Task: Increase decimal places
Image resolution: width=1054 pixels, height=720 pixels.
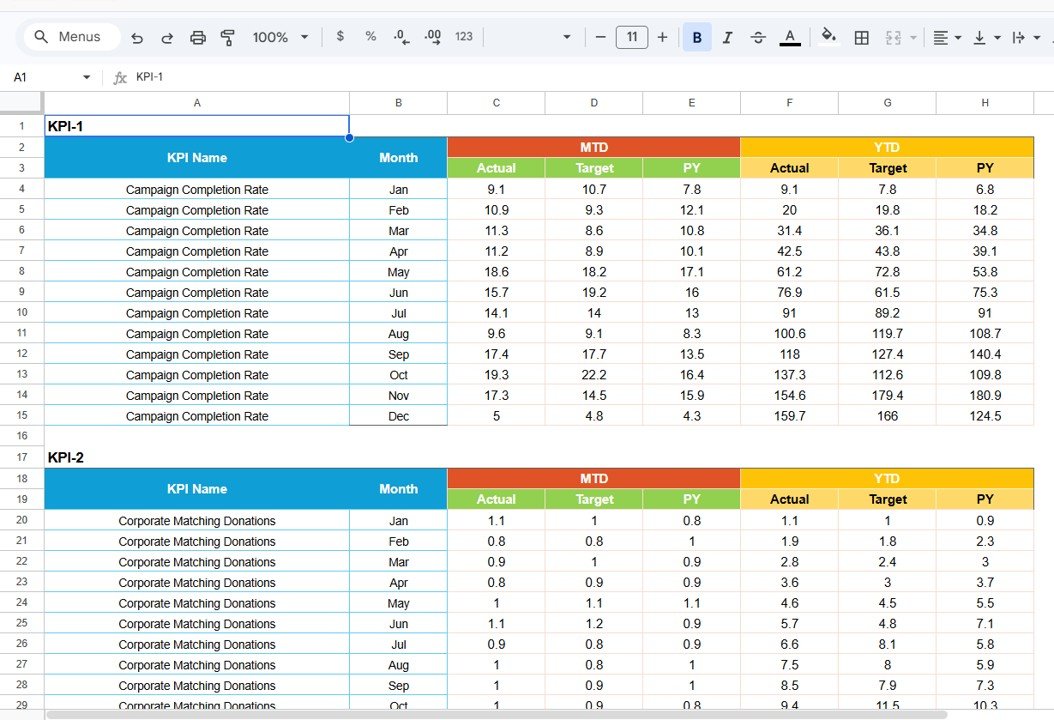Action: [432, 37]
